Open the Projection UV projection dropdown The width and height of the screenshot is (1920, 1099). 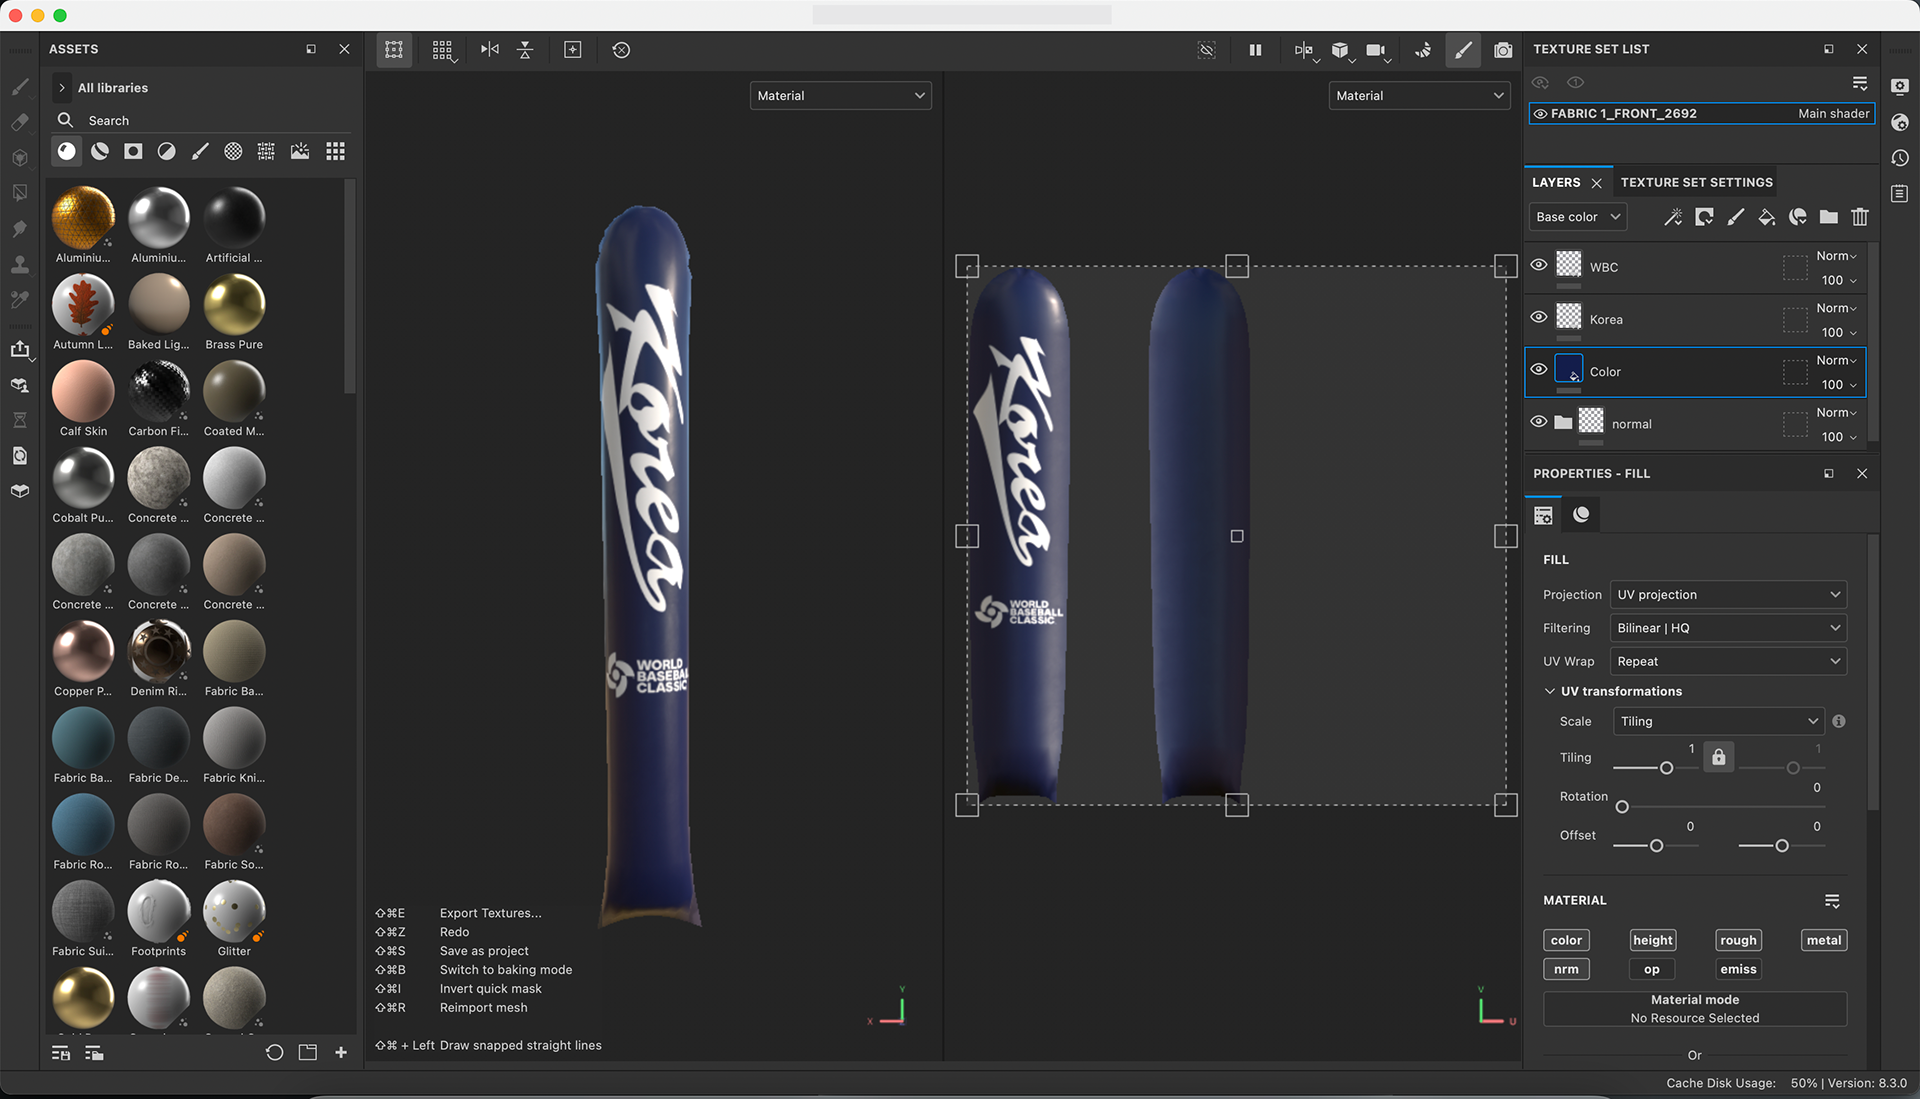[x=1728, y=595]
